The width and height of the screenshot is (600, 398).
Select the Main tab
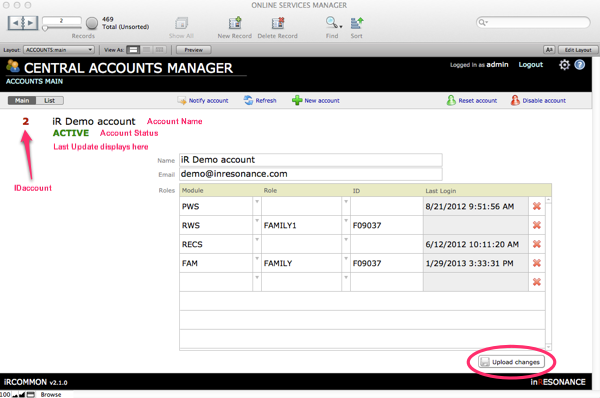click(22, 100)
